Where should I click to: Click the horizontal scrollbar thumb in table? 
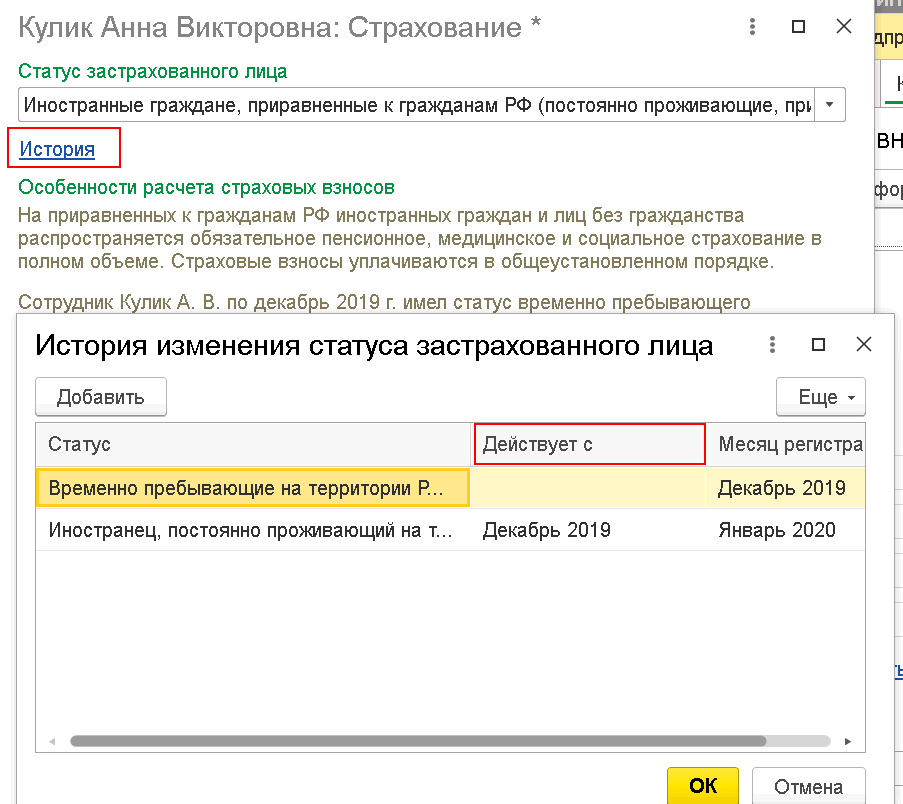click(x=418, y=741)
